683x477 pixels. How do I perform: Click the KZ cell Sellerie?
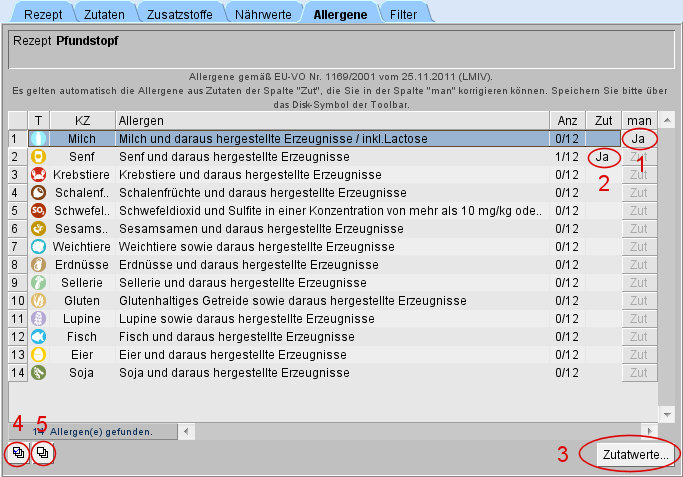coord(82,283)
